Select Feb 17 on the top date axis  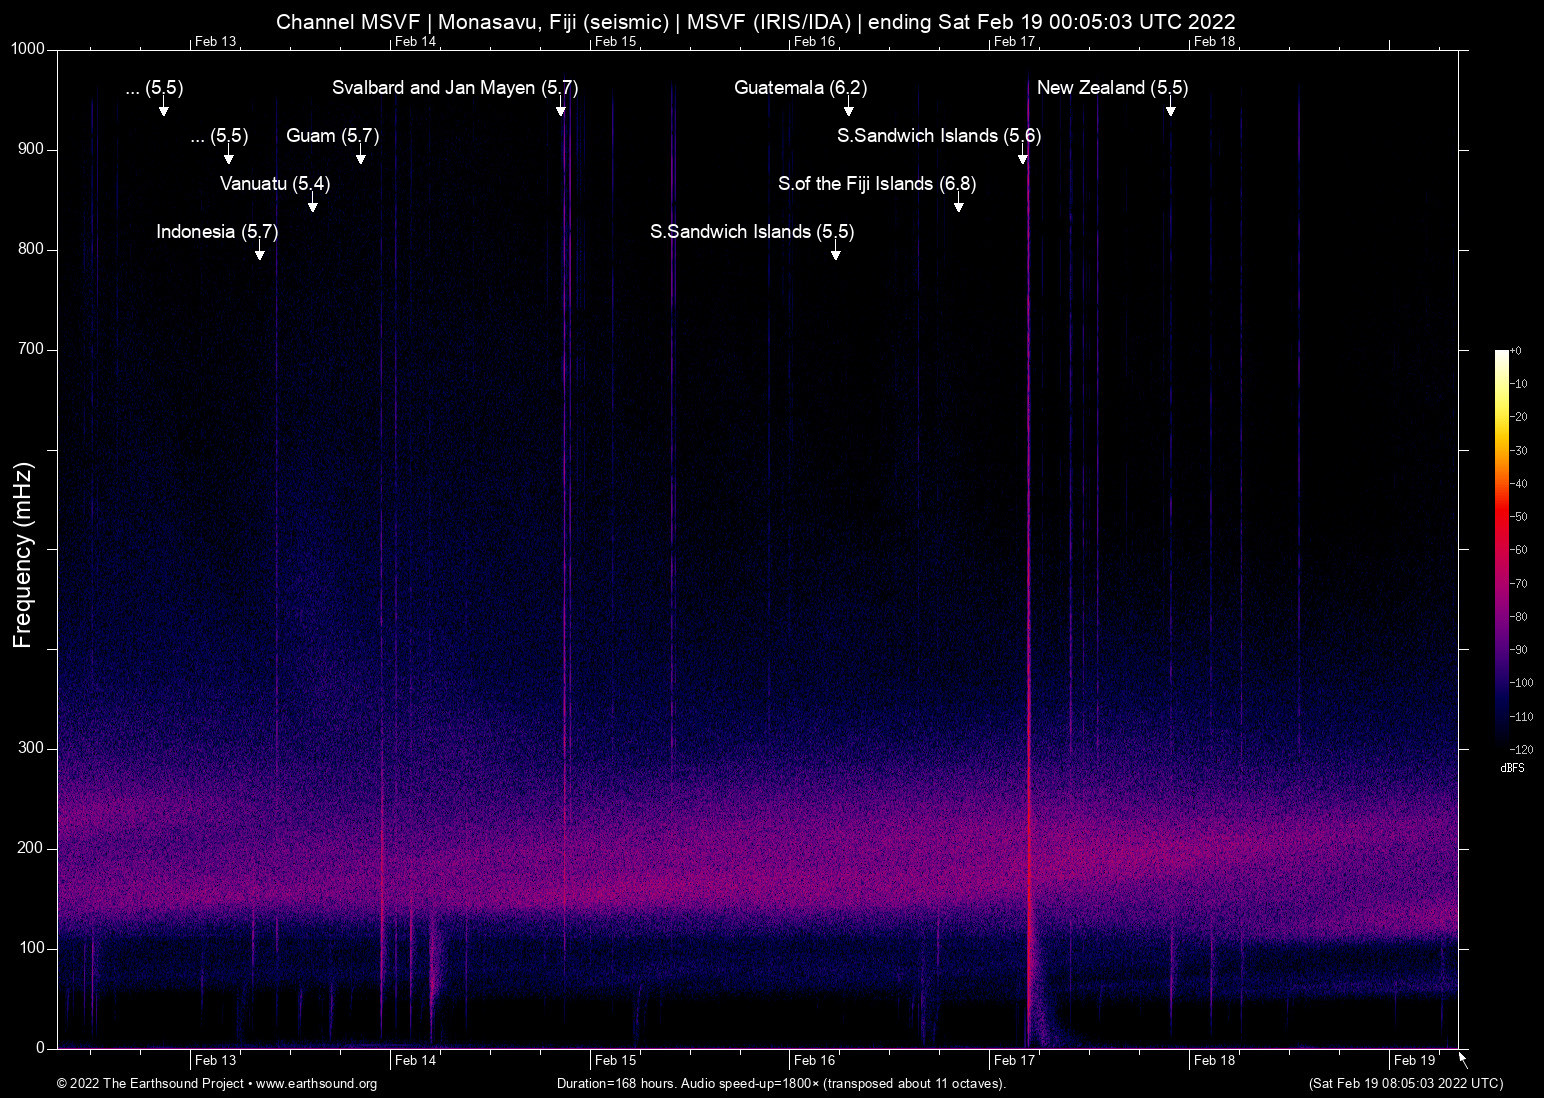pyautogui.click(x=1015, y=41)
